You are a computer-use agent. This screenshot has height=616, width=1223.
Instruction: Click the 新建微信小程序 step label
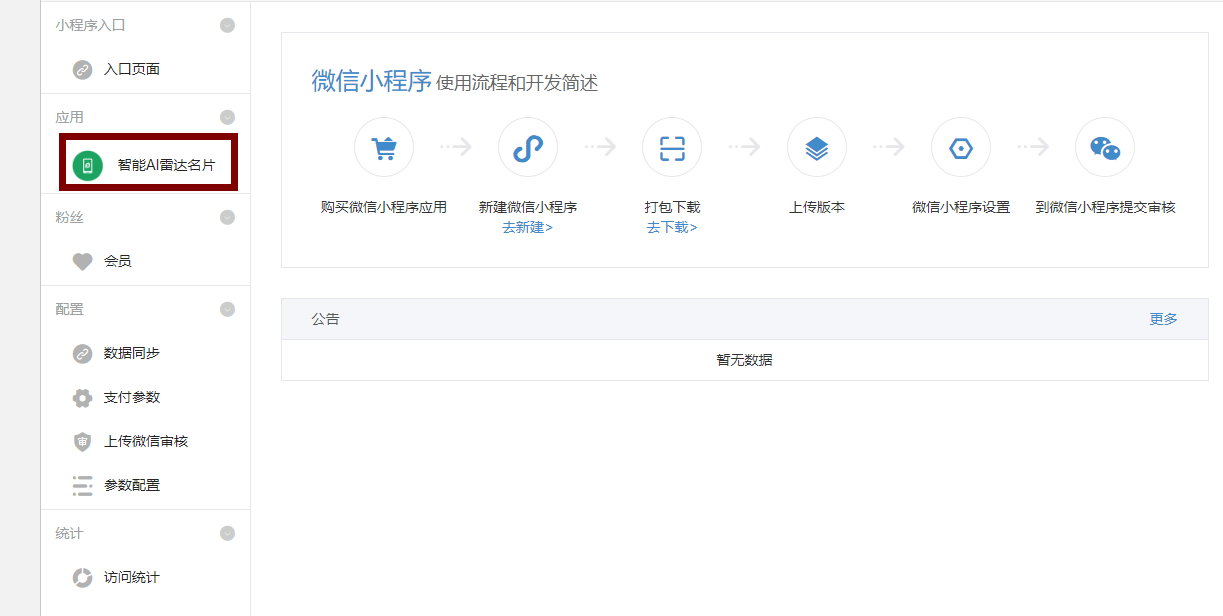pyautogui.click(x=528, y=207)
